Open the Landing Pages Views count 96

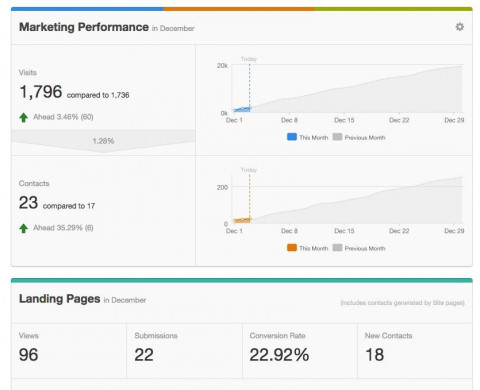[x=28, y=355]
